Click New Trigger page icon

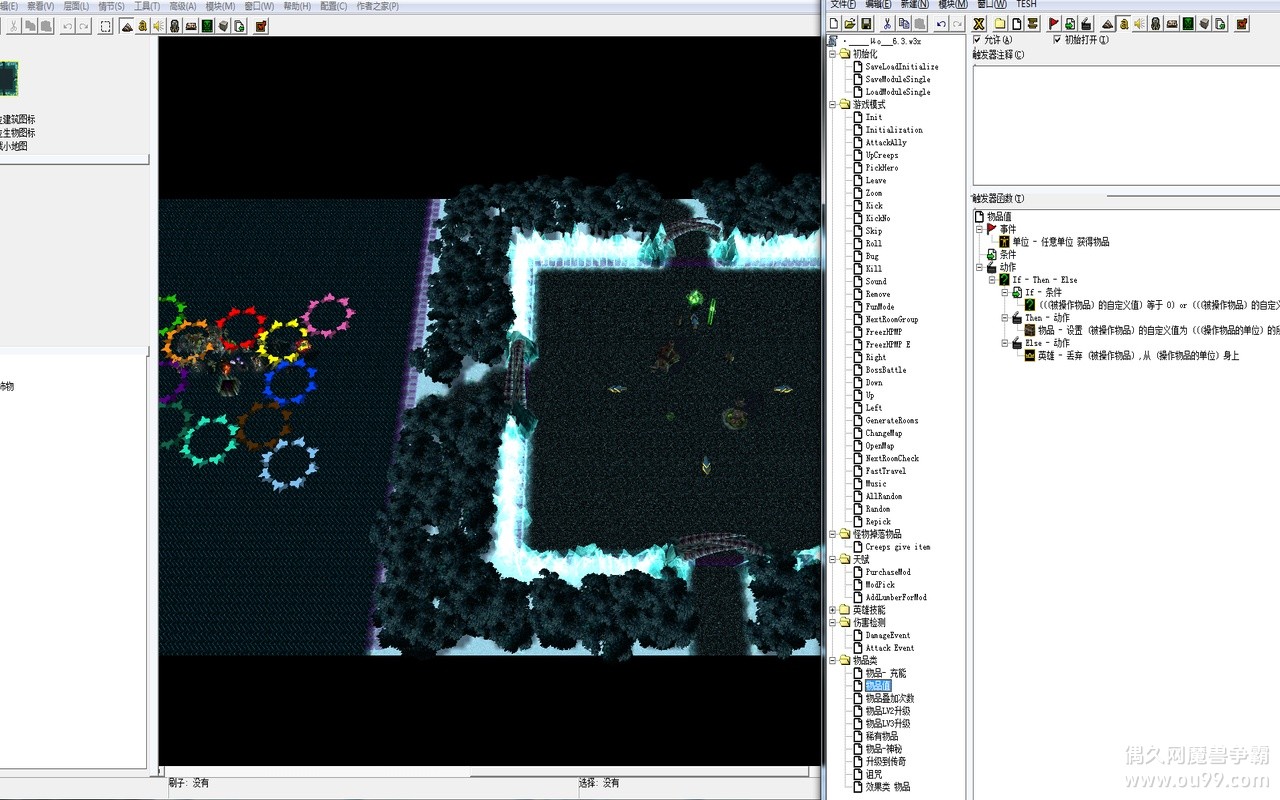pos(1016,24)
